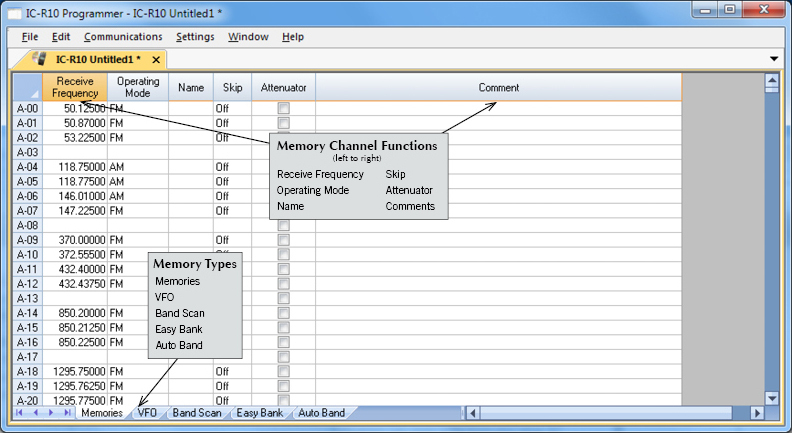This screenshot has width=792, height=433.
Task: Open the Help menu
Action: [x=292, y=37]
